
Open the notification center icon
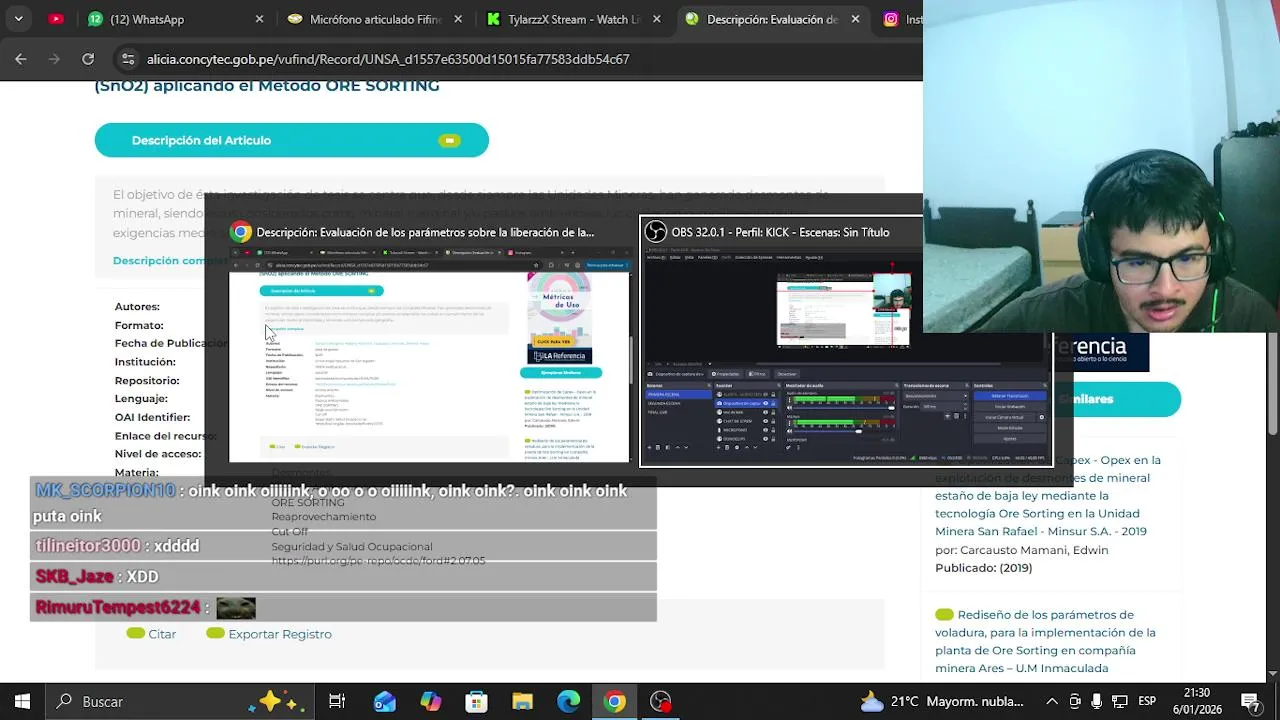(1250, 702)
